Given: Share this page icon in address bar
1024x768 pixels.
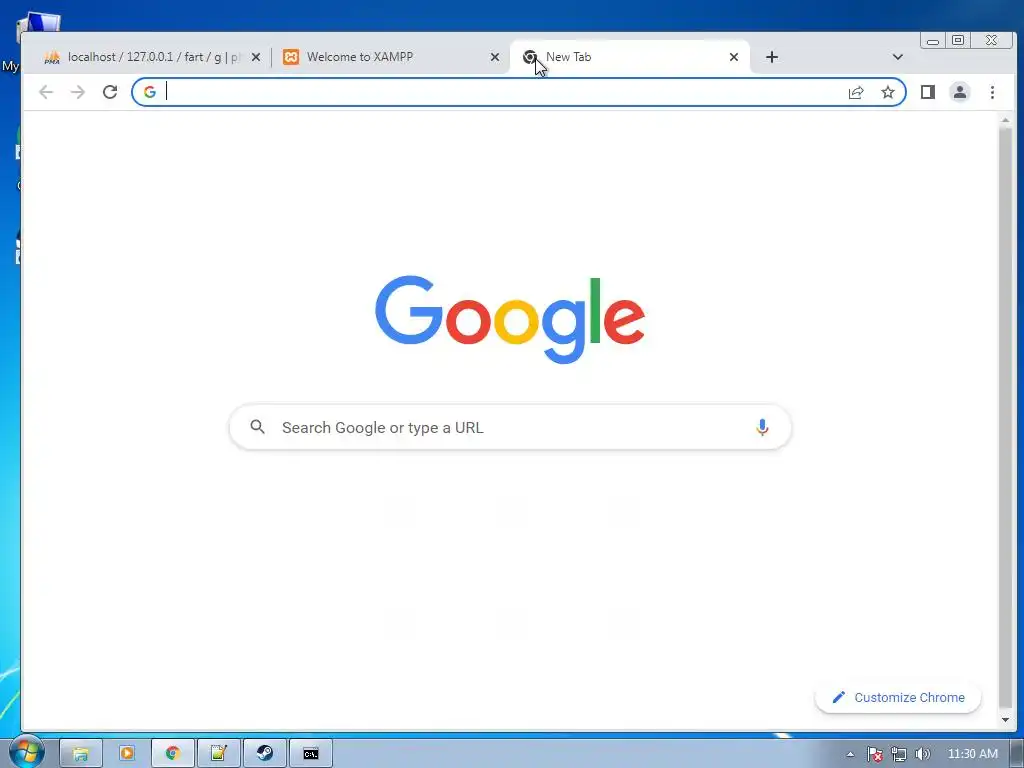Looking at the screenshot, I should pos(856,92).
